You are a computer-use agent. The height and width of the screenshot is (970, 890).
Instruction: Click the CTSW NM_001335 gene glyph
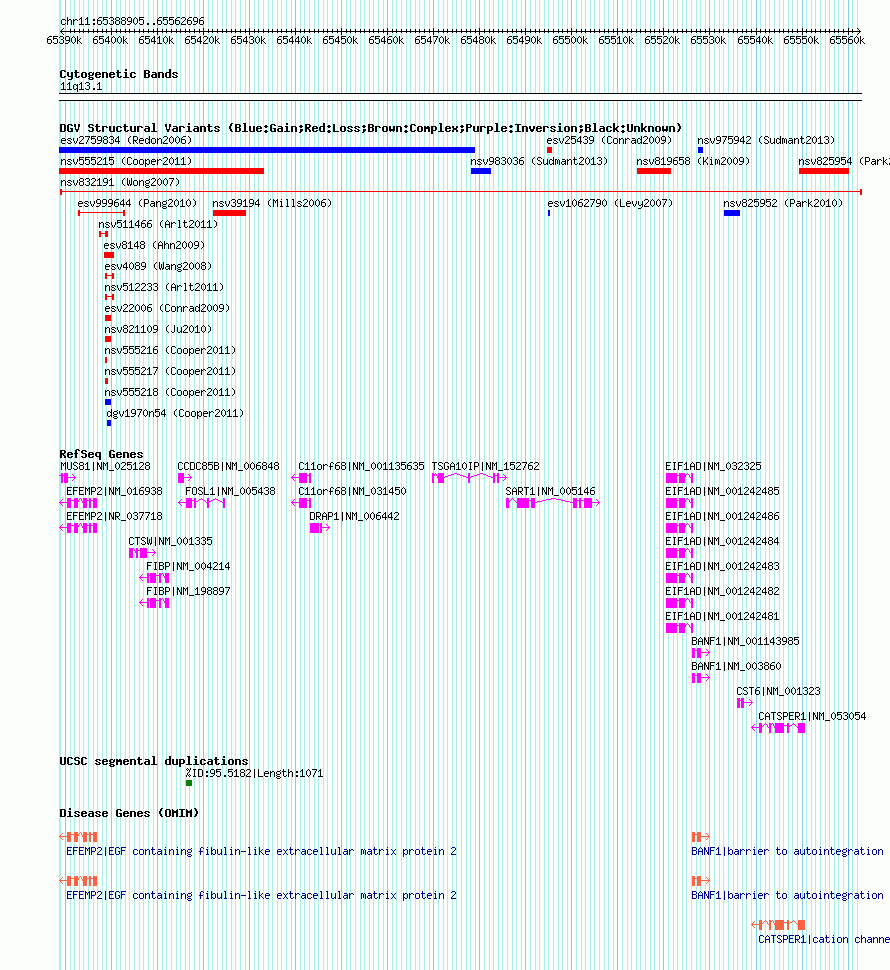click(142, 552)
